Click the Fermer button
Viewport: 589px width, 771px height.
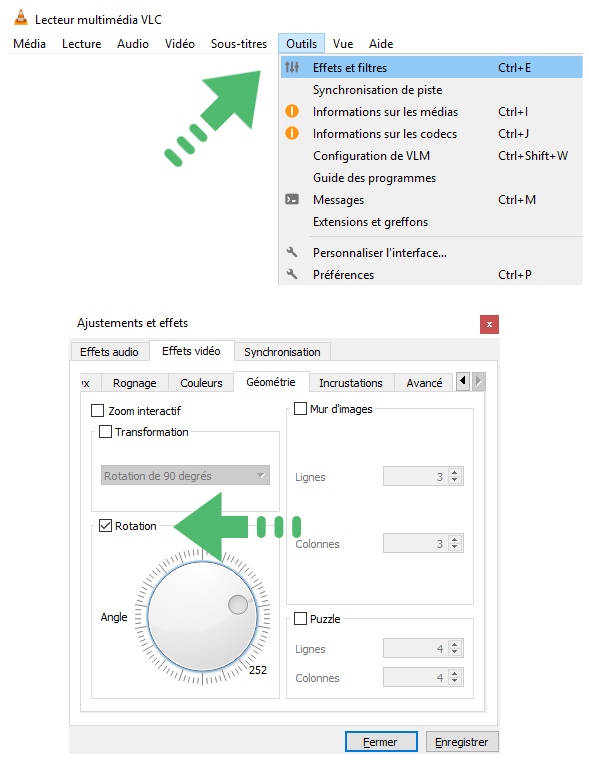pyautogui.click(x=381, y=741)
